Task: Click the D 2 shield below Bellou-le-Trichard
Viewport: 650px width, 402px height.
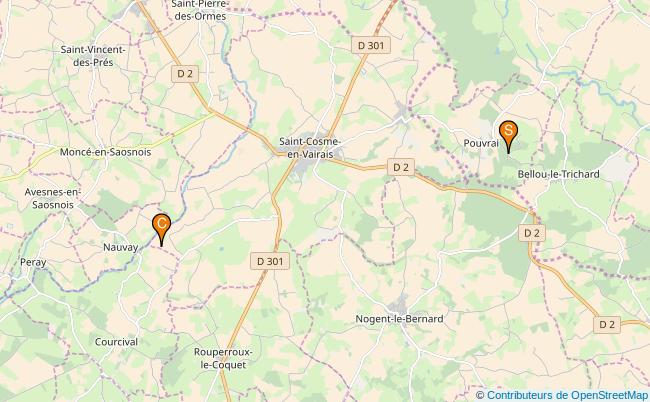Action: (x=532, y=233)
